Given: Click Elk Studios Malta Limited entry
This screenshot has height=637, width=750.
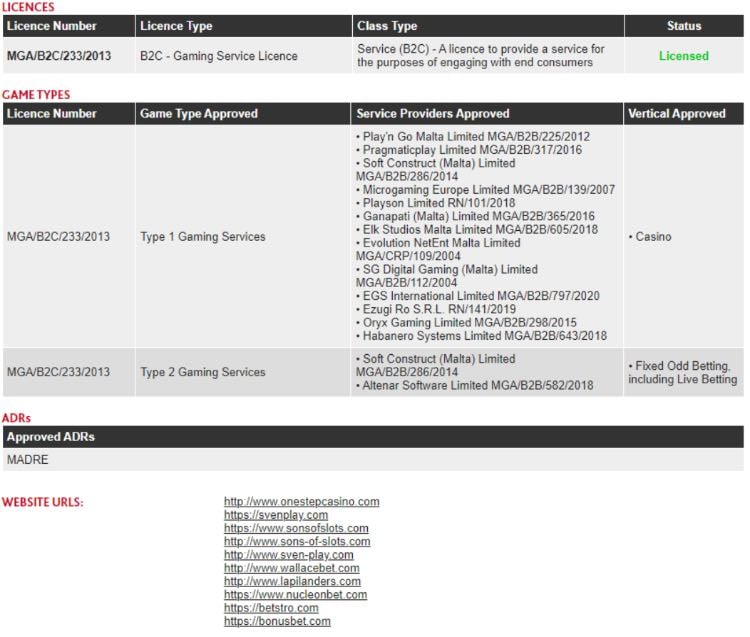Looking at the screenshot, I should [477, 230].
